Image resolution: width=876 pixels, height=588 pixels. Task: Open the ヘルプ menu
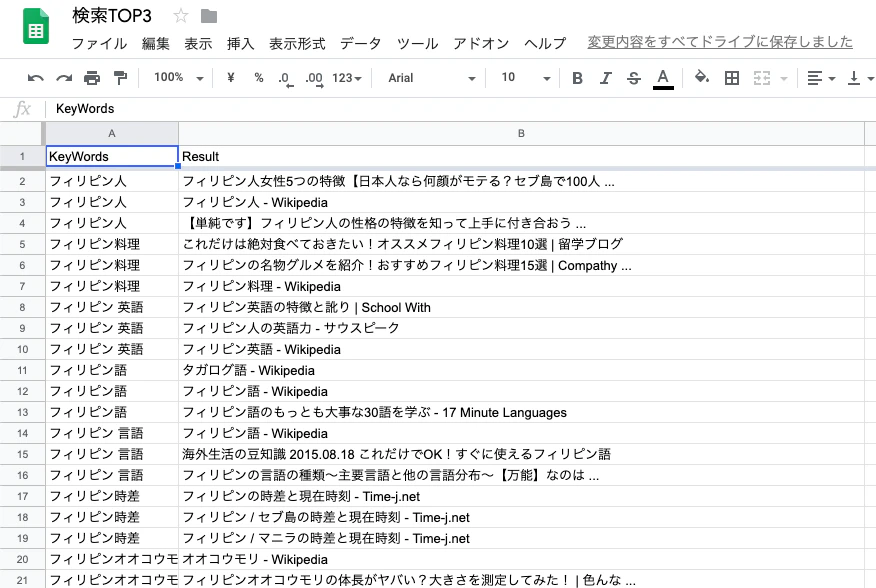(x=545, y=43)
